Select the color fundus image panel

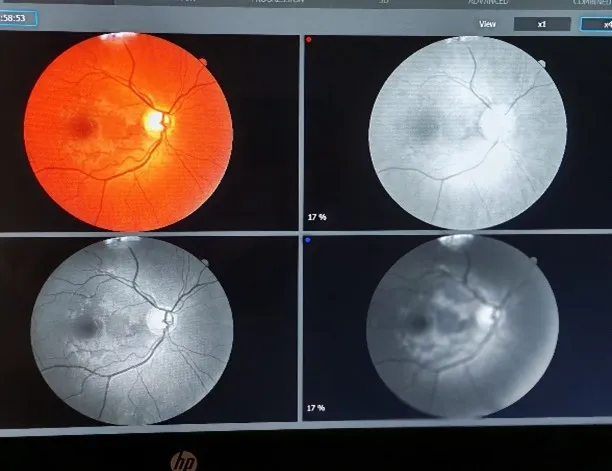[x=128, y=131]
